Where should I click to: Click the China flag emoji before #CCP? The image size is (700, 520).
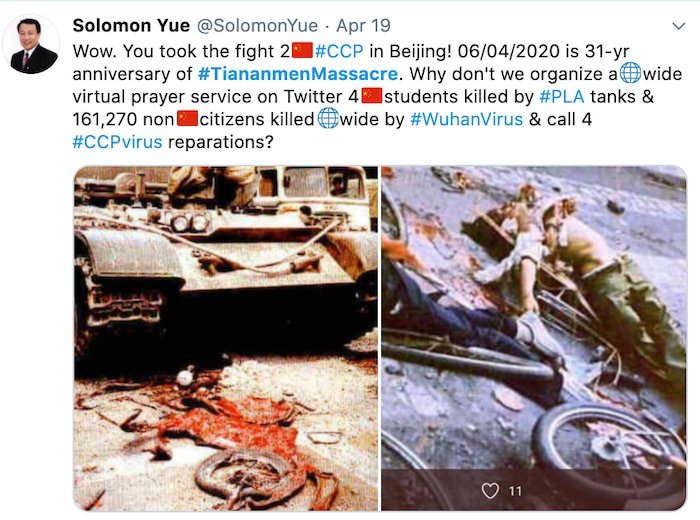tap(302, 50)
